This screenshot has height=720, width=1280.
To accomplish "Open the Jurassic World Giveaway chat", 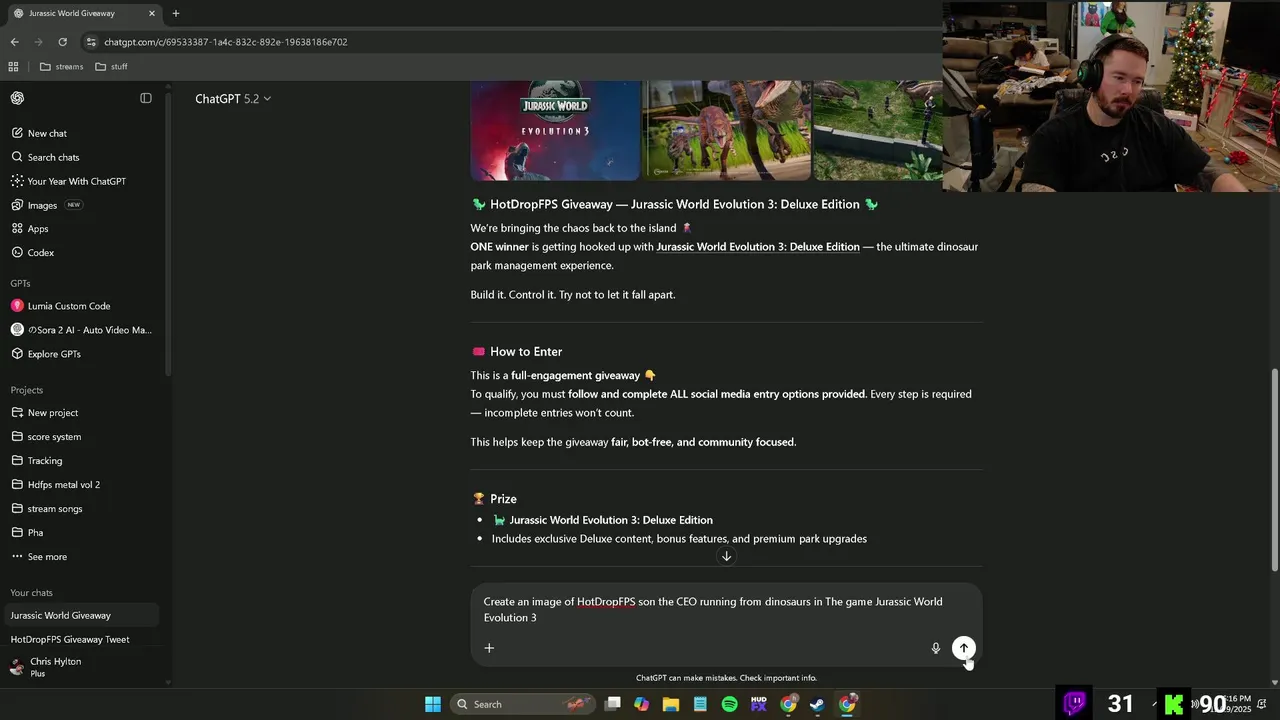I will pos(82,616).
